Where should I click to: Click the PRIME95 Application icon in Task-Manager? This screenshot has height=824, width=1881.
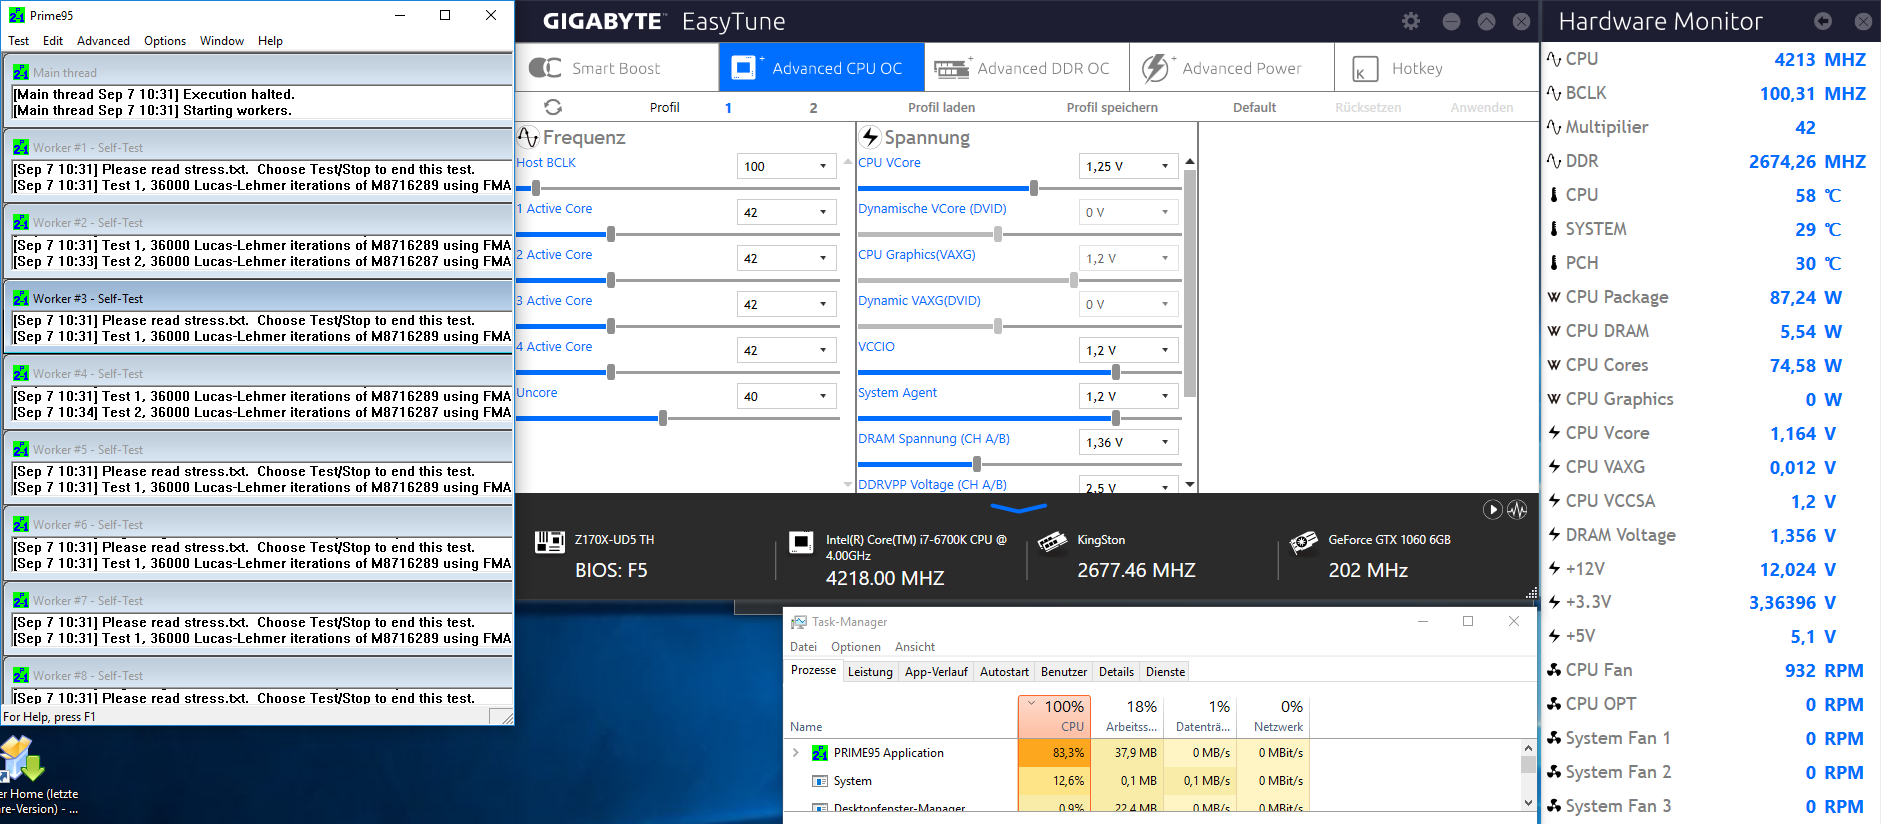pos(820,753)
